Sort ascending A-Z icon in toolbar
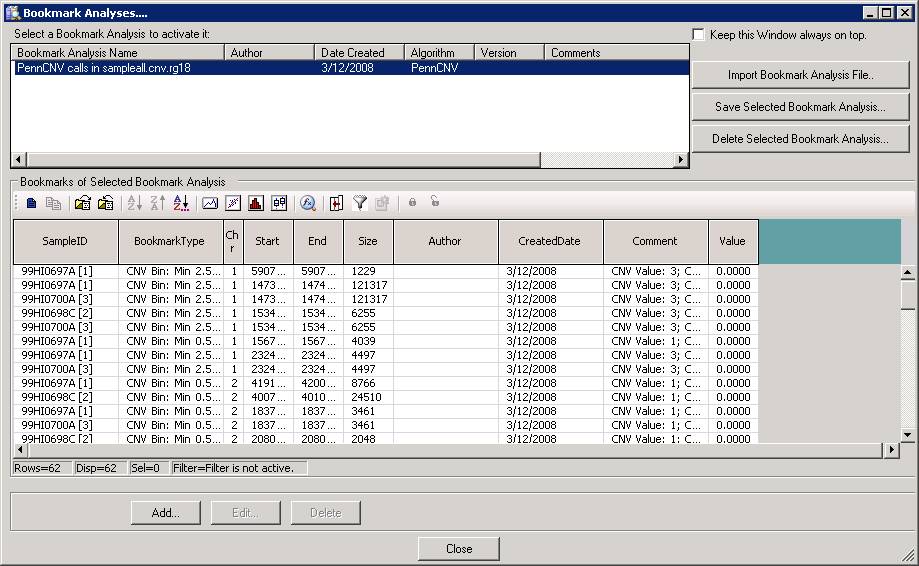Screen dimensions: 919x566 point(135,203)
